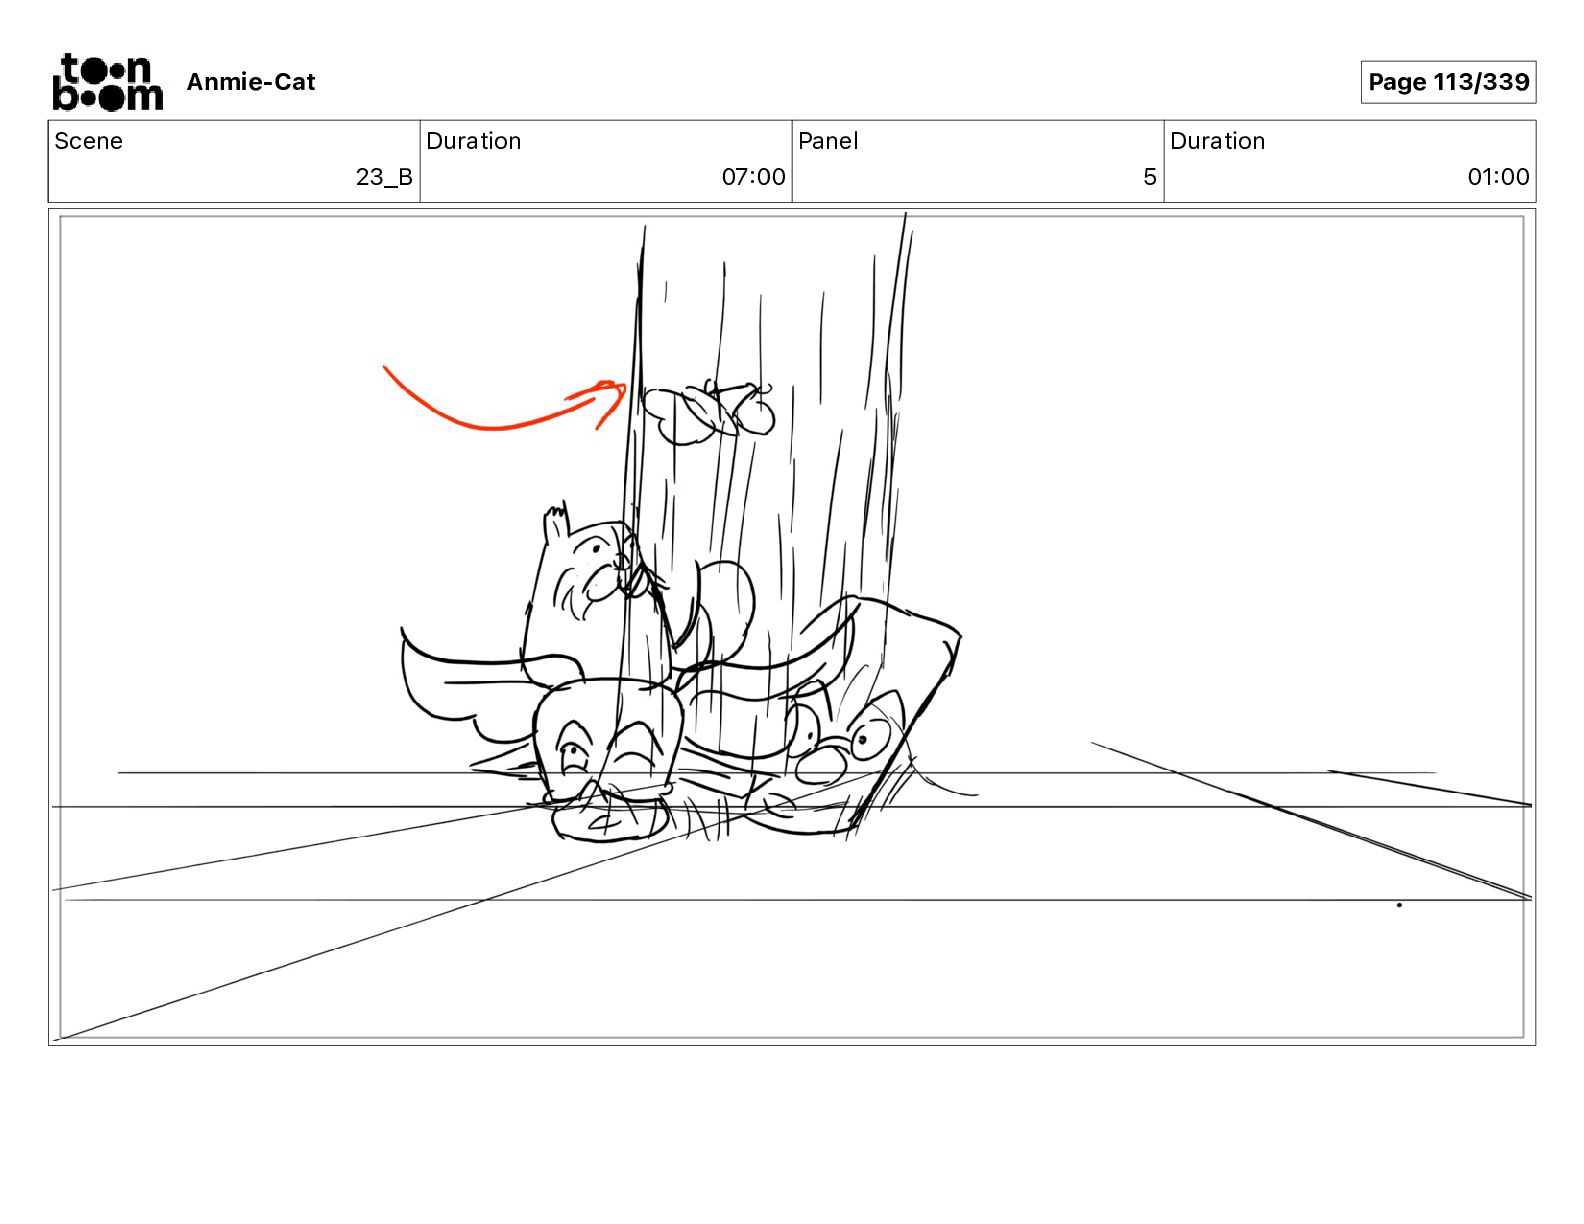Select the project title 'Anmie-Cat'
1584x1224 pixels.
(251, 82)
